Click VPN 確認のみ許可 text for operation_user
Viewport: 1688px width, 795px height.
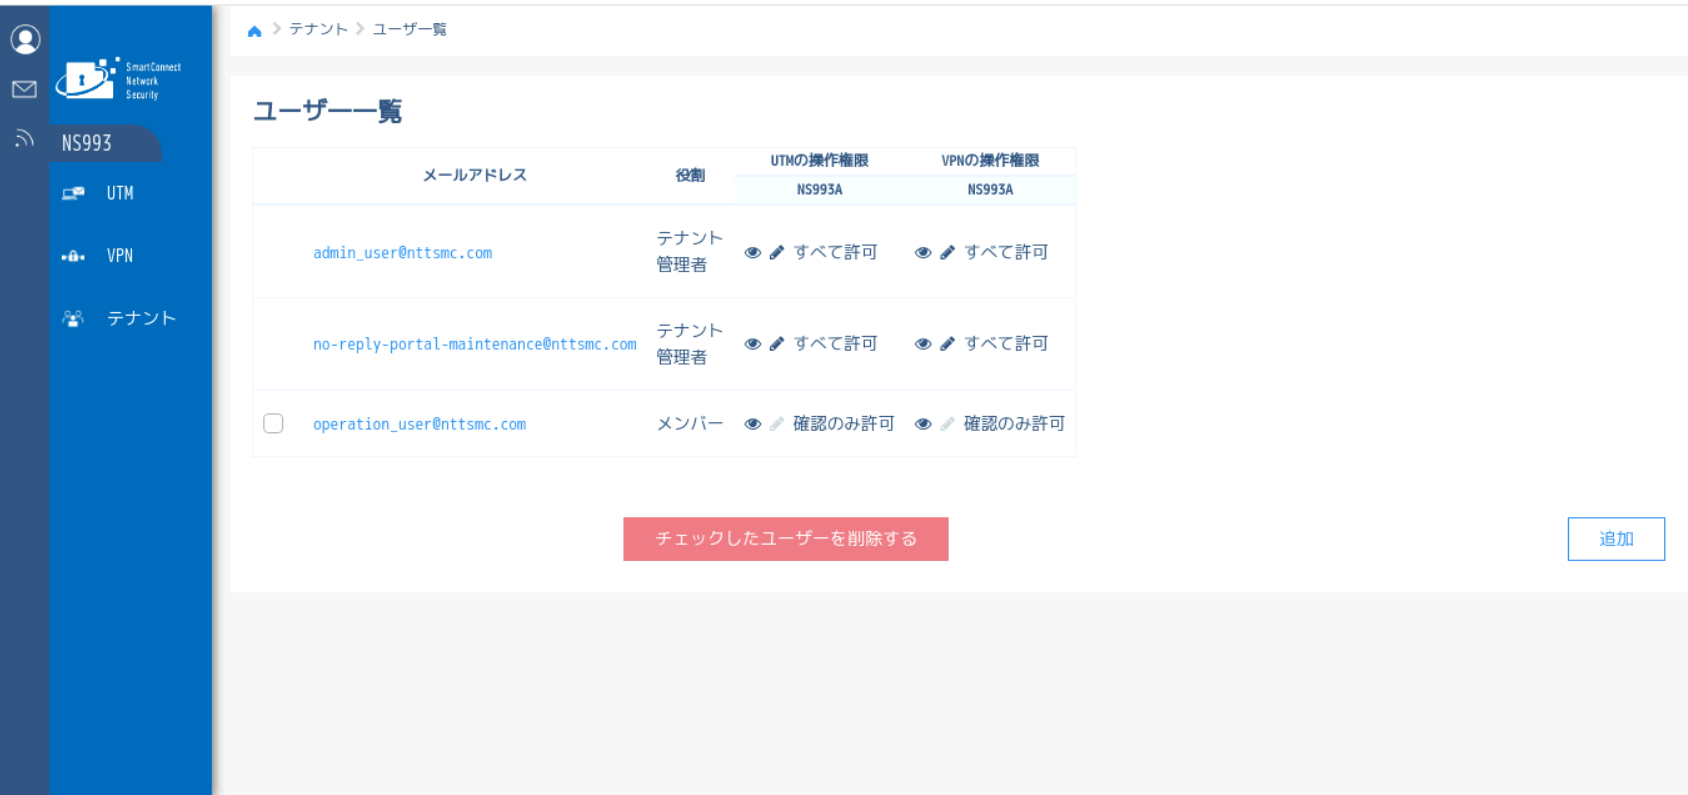(x=1014, y=424)
